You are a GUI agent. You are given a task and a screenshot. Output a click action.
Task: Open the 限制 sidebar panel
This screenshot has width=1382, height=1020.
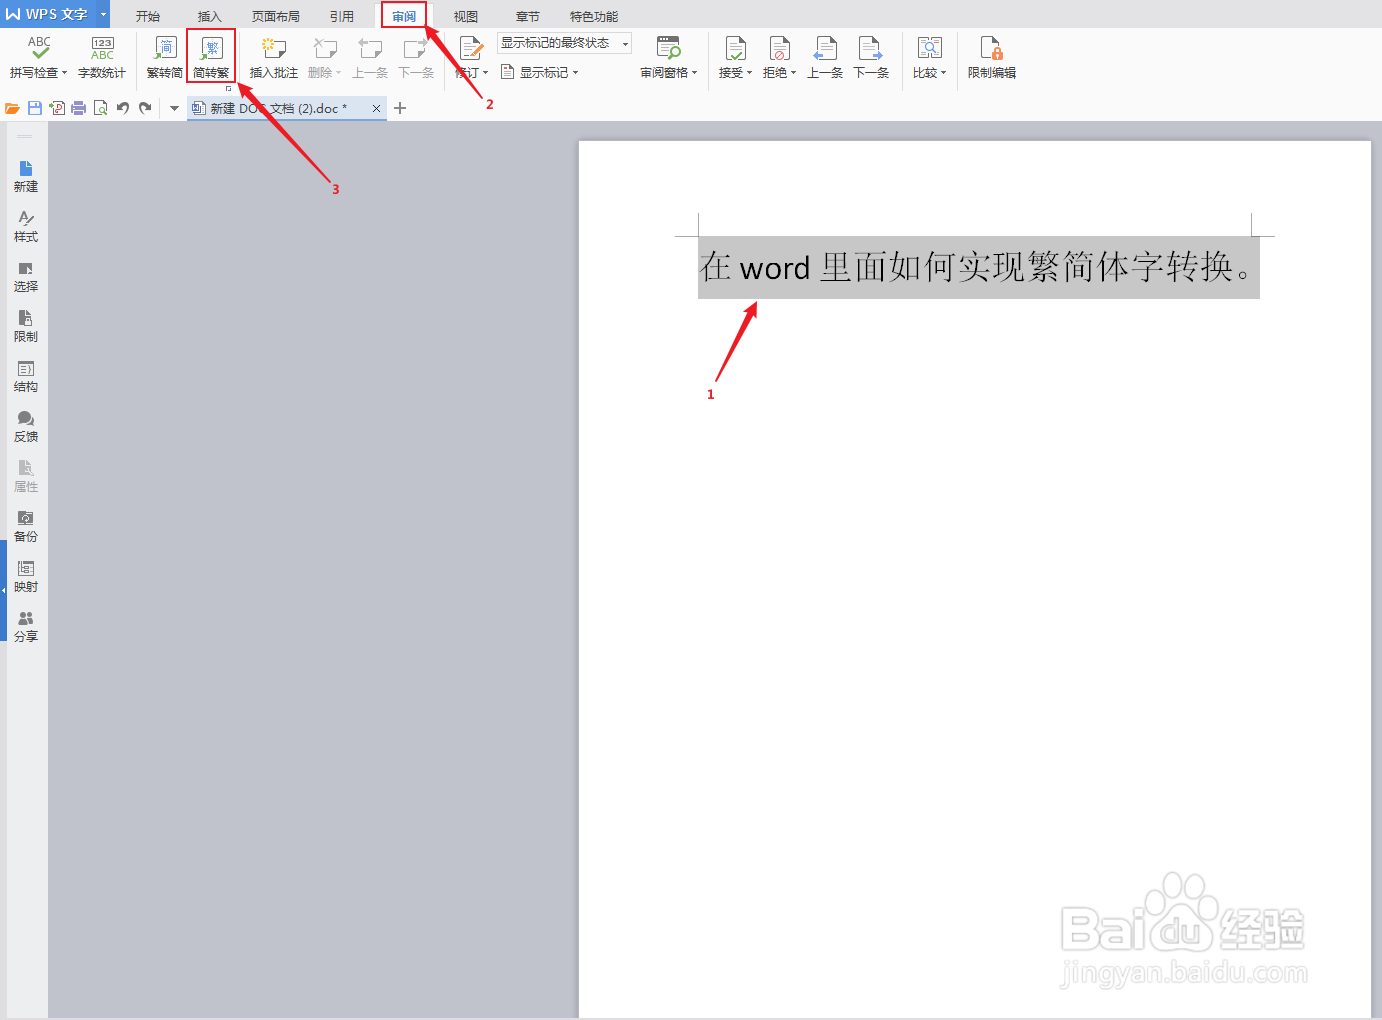[26, 327]
